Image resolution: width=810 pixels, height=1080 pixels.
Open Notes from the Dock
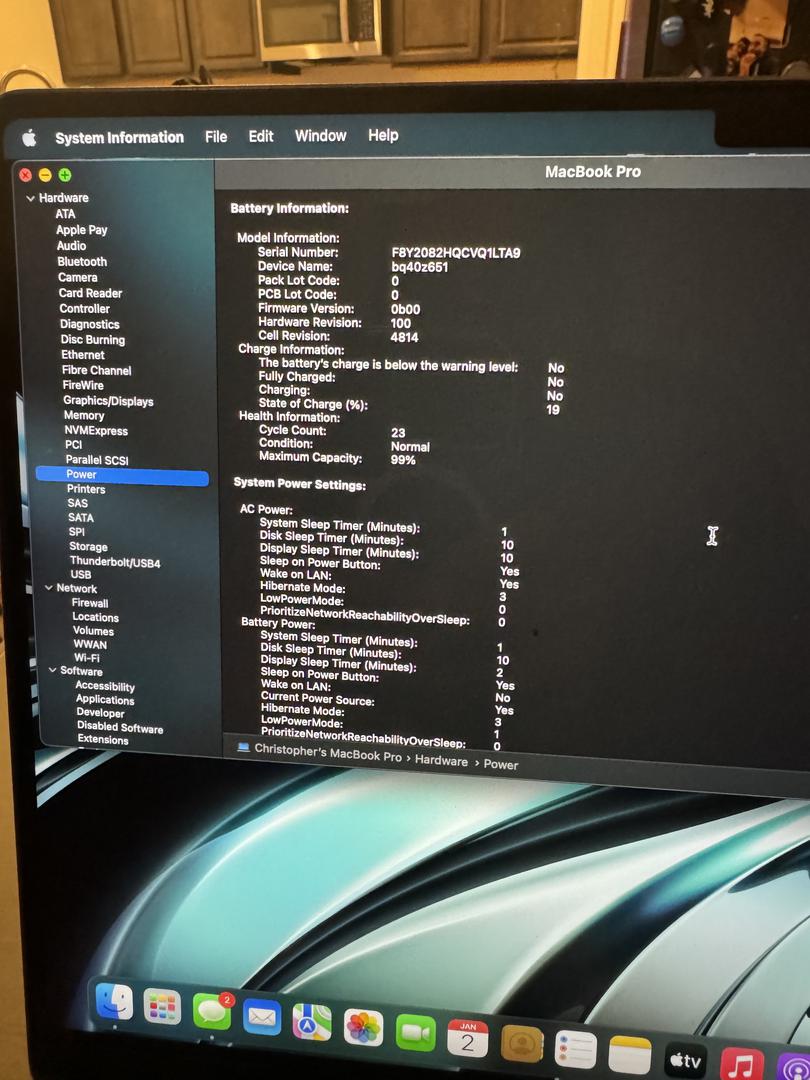click(630, 1055)
